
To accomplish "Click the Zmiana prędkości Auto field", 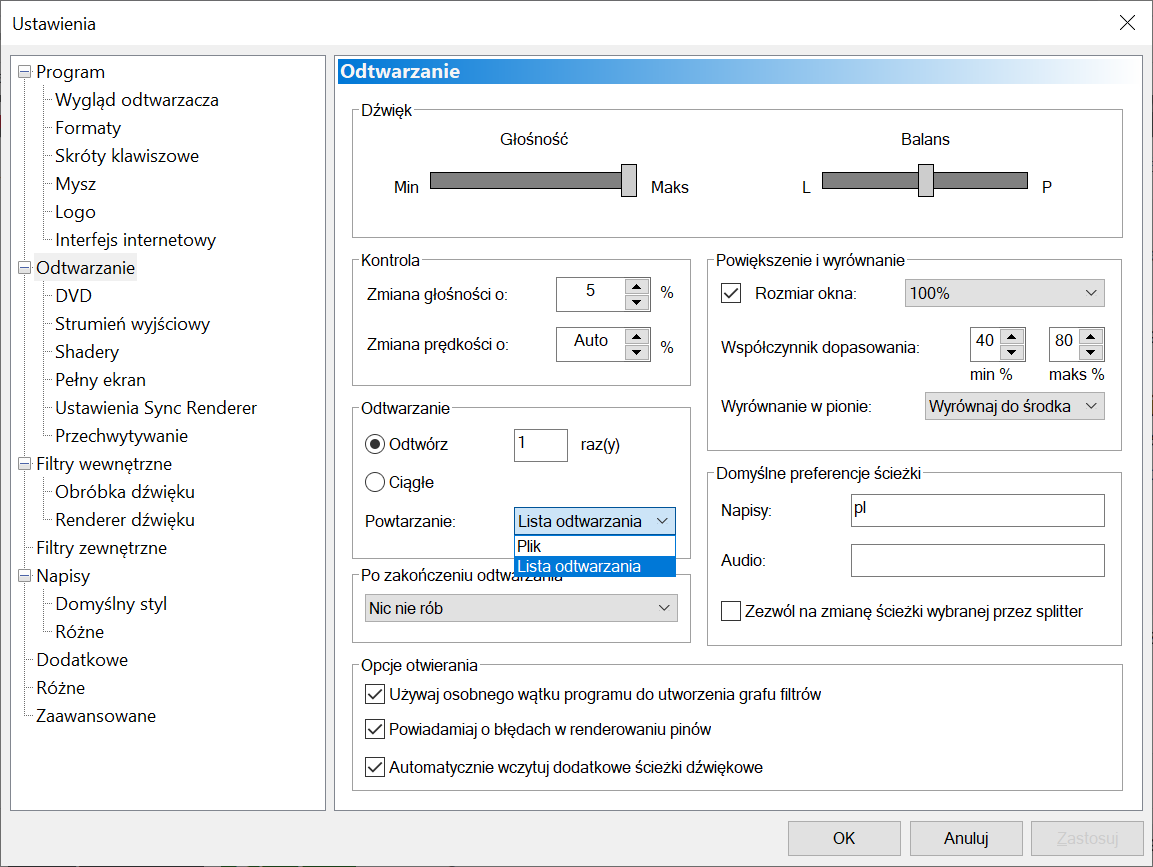I will pos(590,344).
